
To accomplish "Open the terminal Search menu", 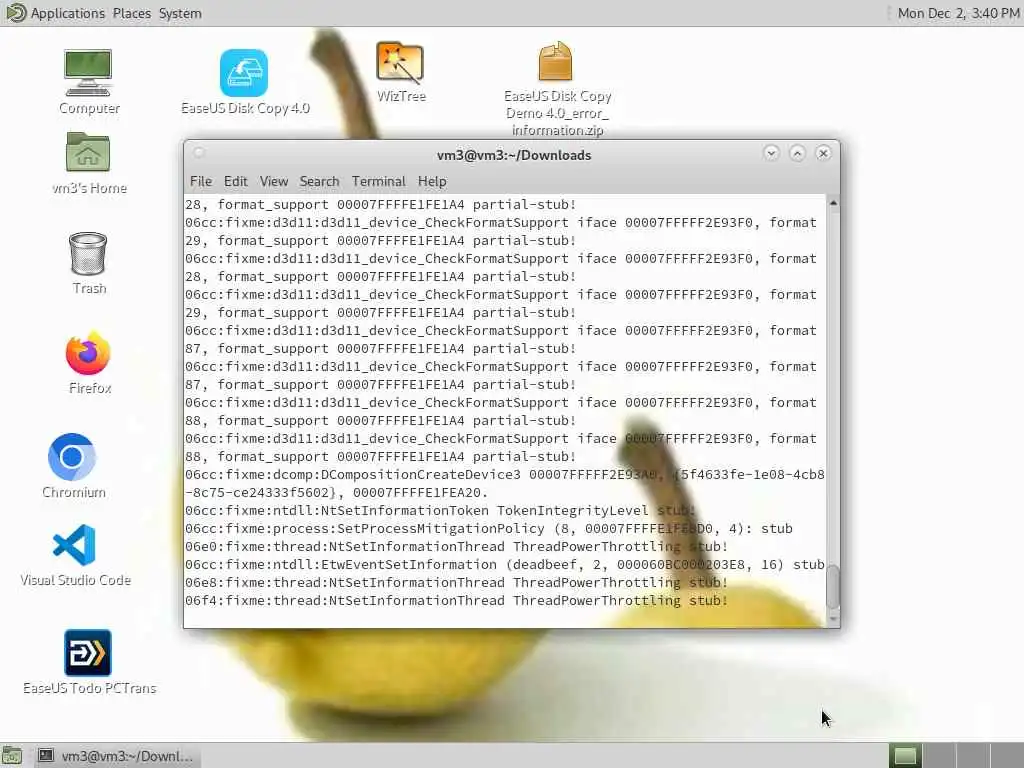I will (x=319, y=182).
